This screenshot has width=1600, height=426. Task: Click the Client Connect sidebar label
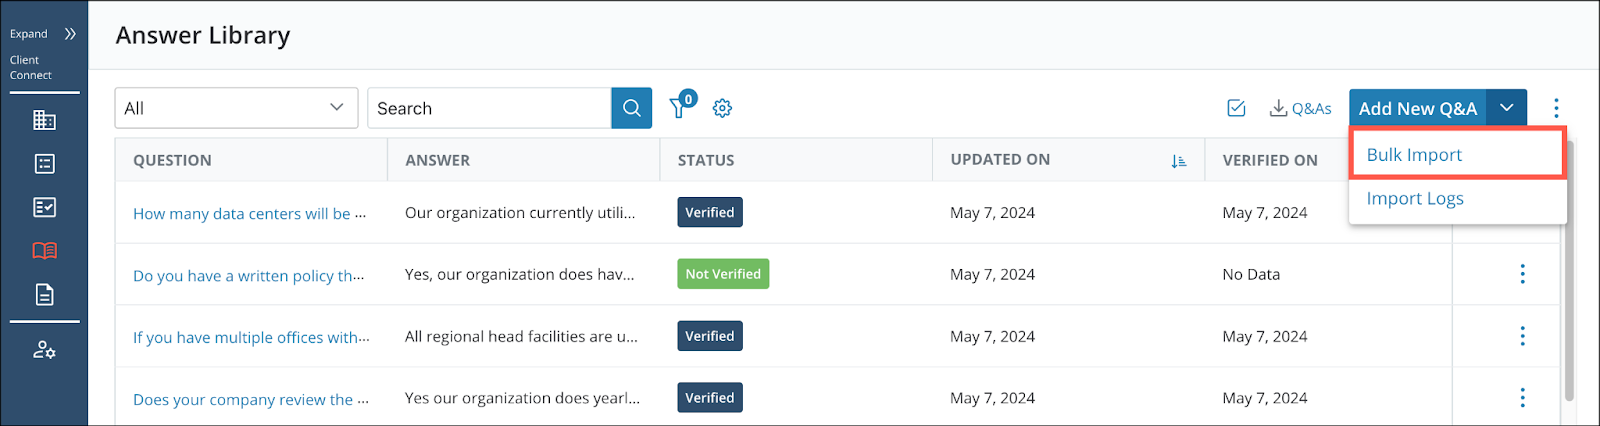tap(31, 67)
